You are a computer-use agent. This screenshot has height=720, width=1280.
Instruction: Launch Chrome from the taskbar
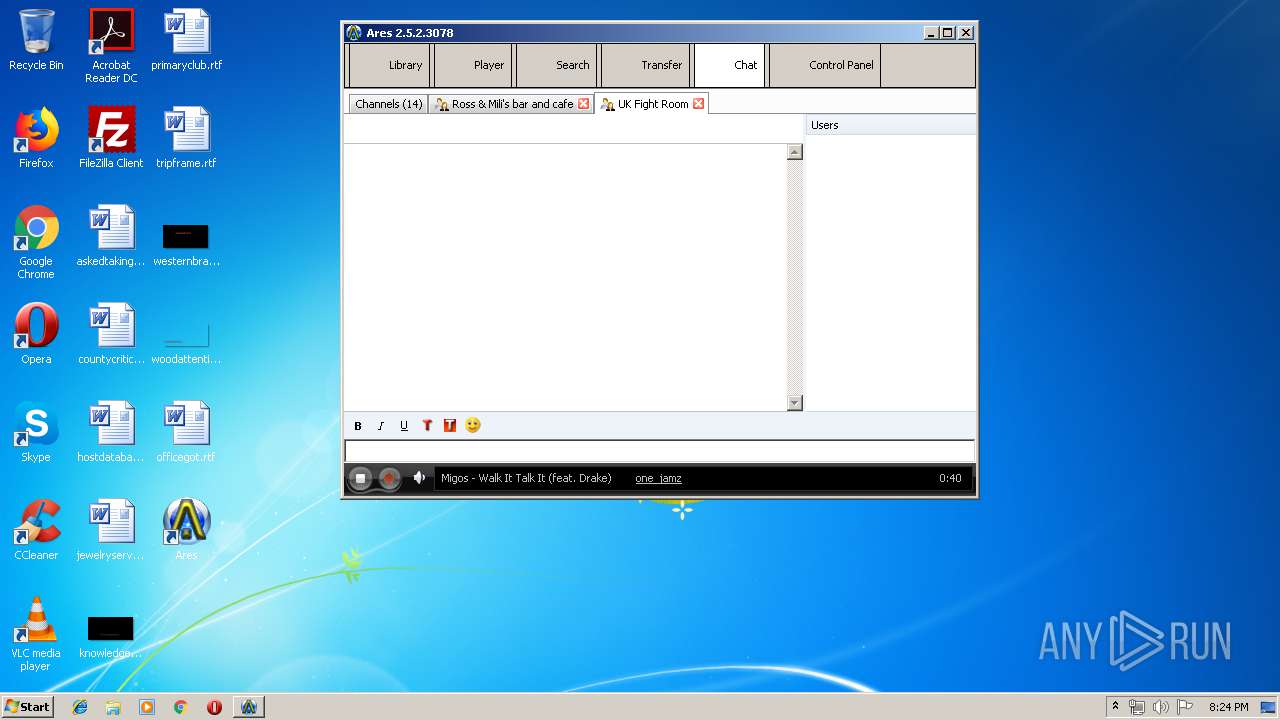(181, 707)
